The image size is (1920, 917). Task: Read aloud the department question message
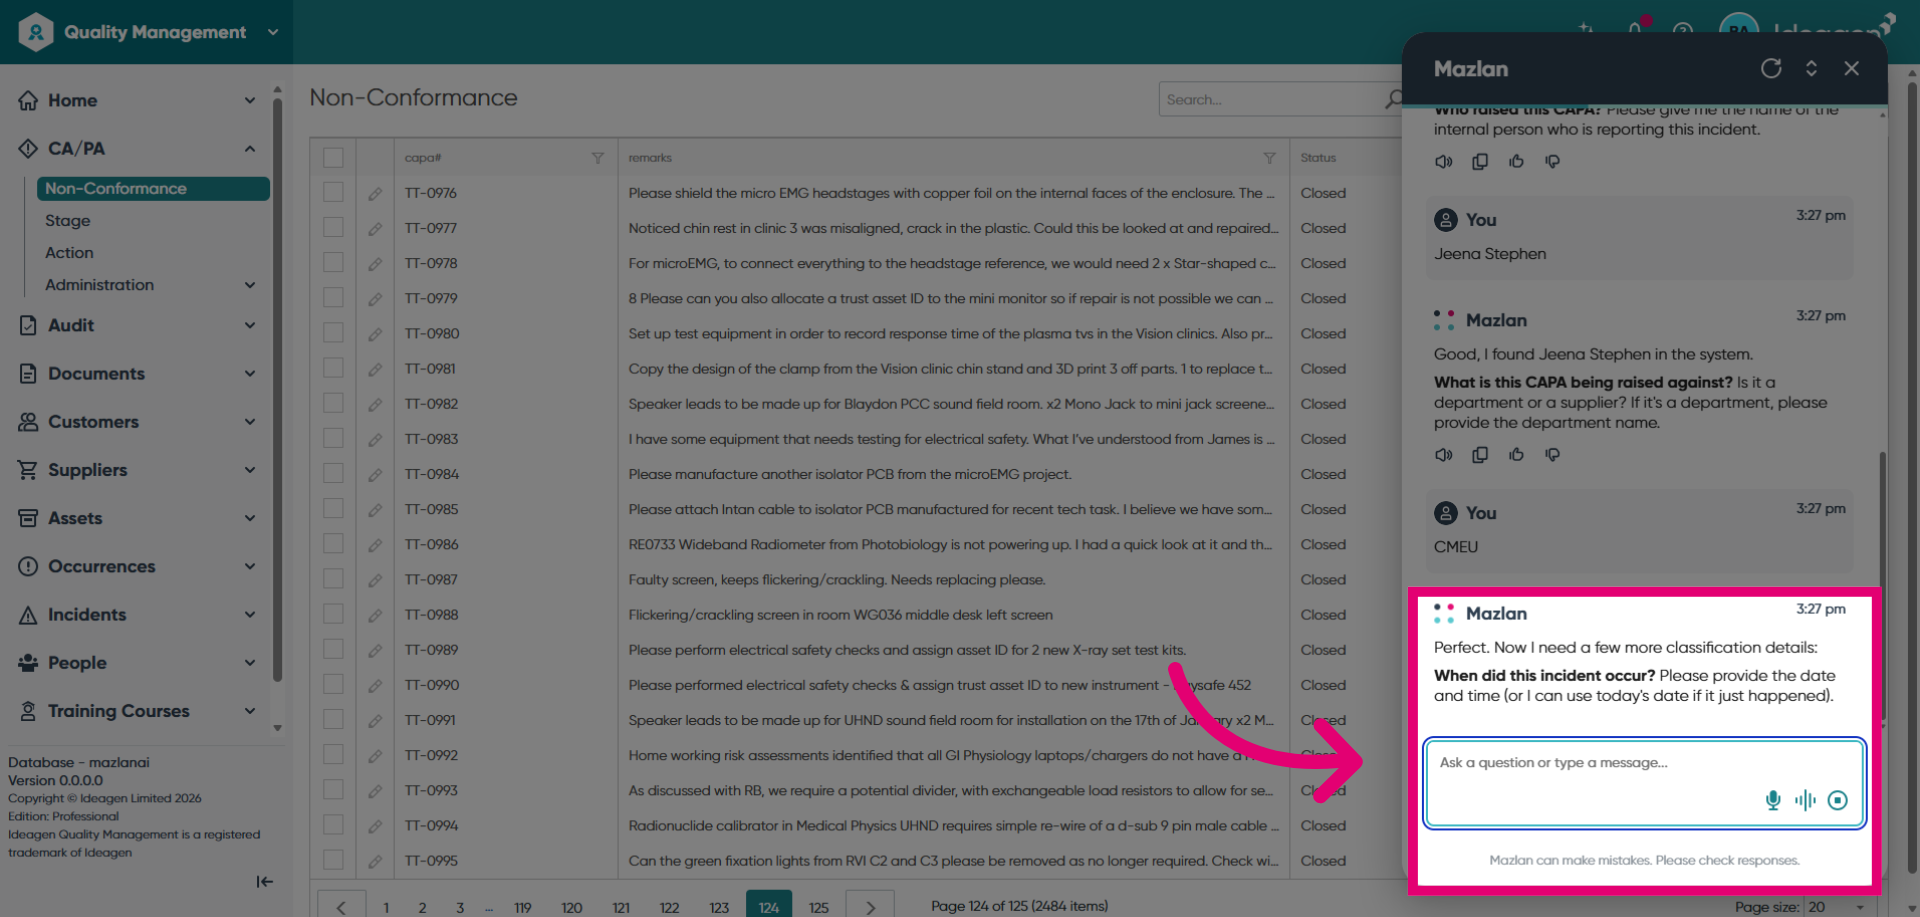coord(1444,455)
